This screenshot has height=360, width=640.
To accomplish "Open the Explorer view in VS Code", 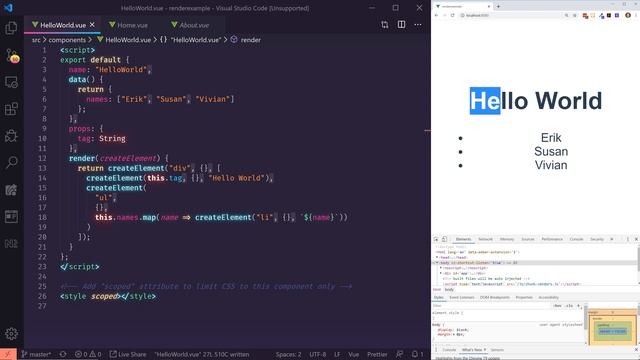I will coord(11,28).
